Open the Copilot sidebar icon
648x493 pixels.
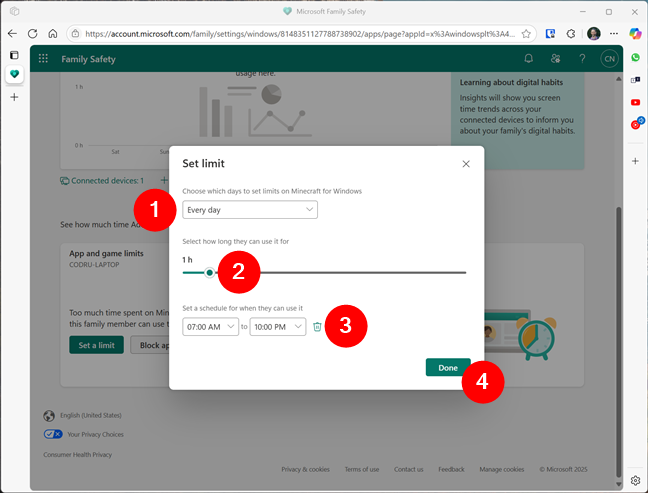635,33
